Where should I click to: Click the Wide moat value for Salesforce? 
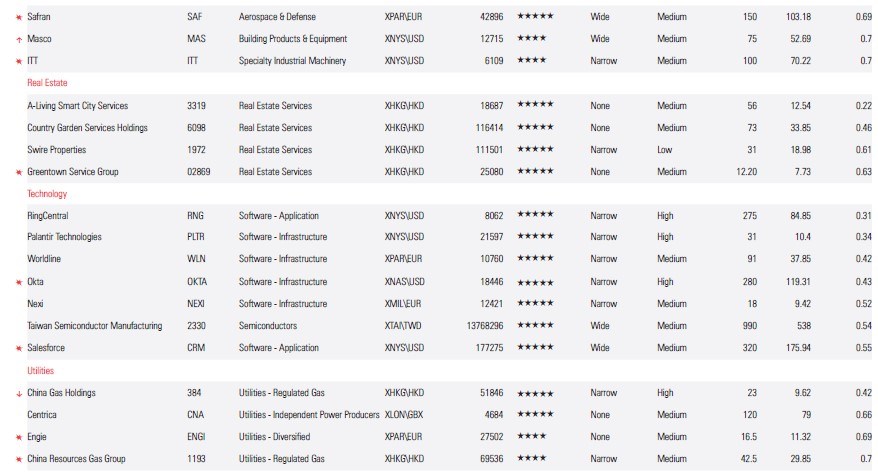[x=600, y=348]
